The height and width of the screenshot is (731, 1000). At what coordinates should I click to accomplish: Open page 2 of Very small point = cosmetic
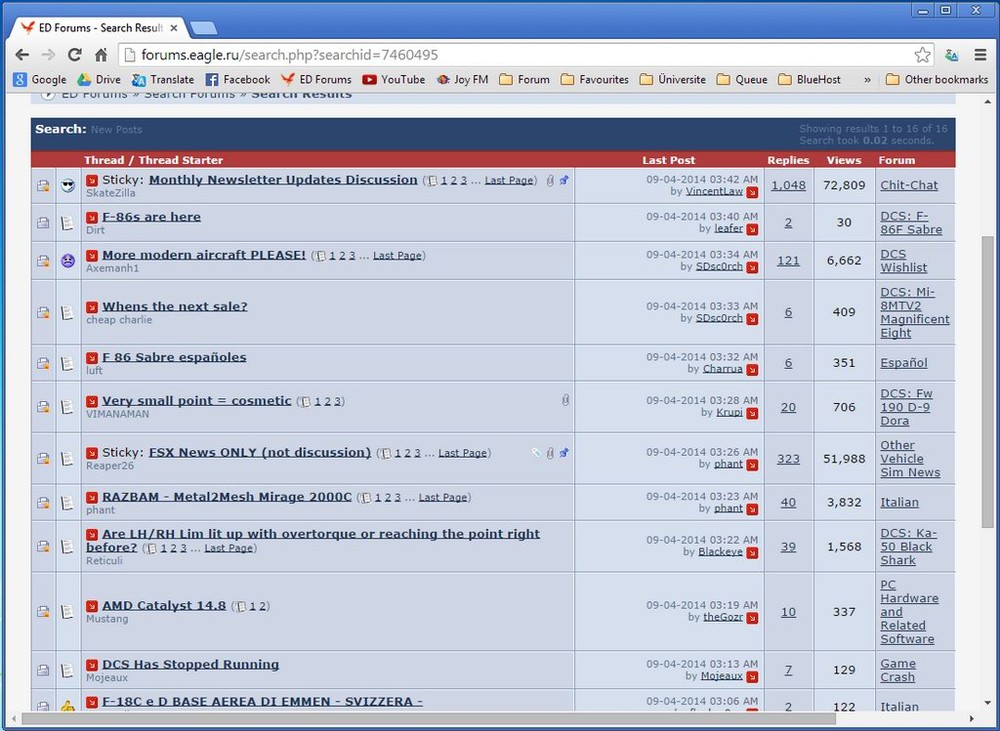(x=327, y=401)
